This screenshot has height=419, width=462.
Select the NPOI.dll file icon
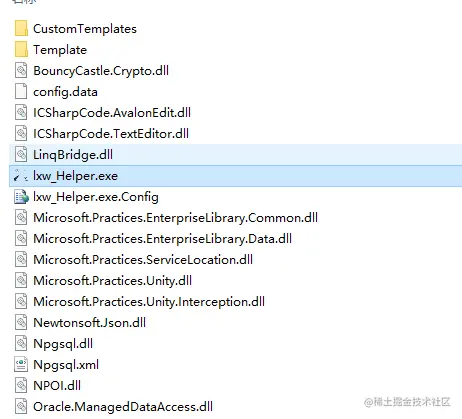(21, 385)
